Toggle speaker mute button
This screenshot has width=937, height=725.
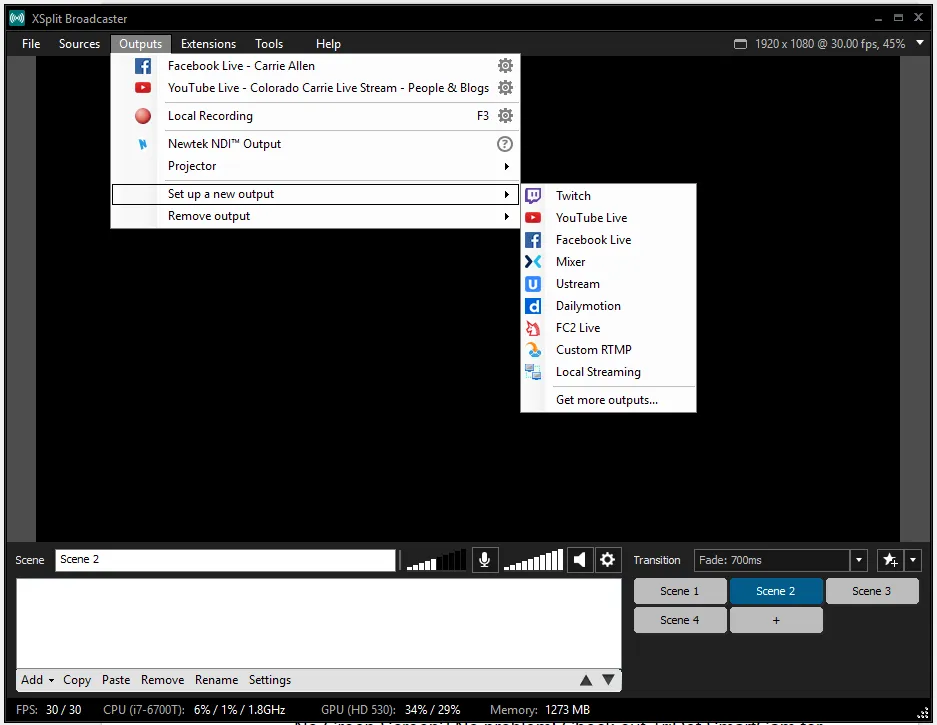[x=580, y=560]
